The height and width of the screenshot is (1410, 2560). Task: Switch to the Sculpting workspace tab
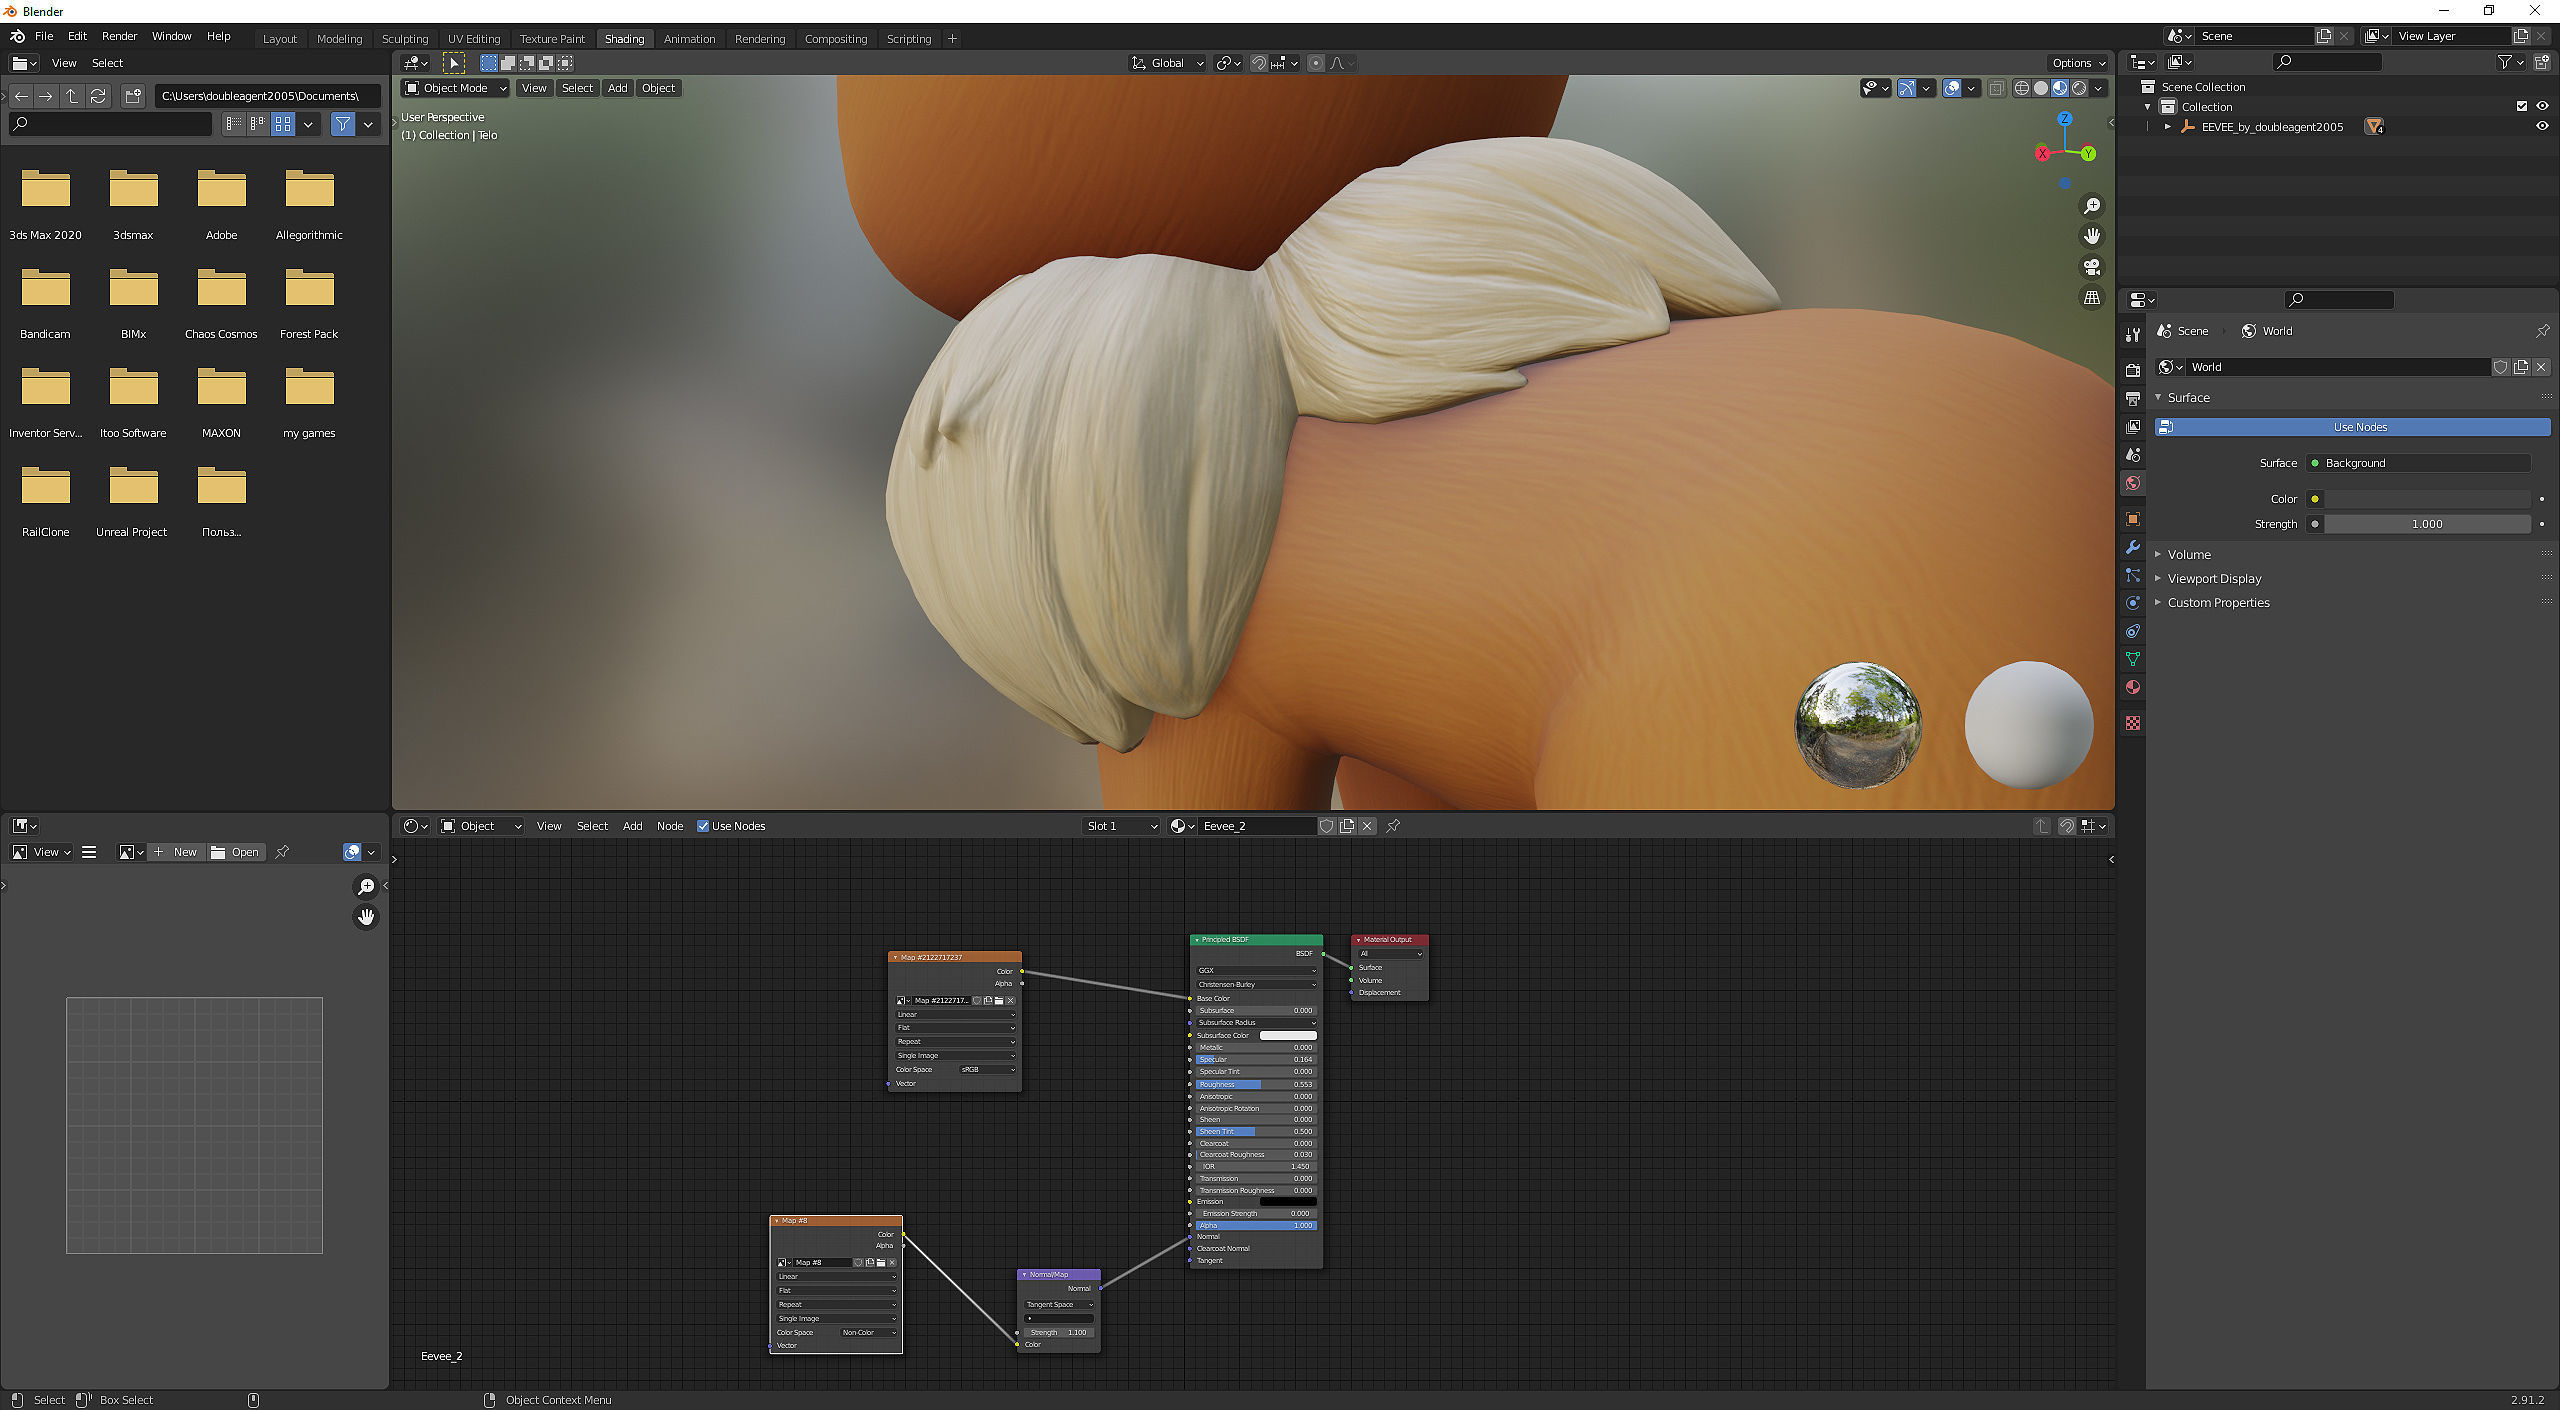(405, 39)
